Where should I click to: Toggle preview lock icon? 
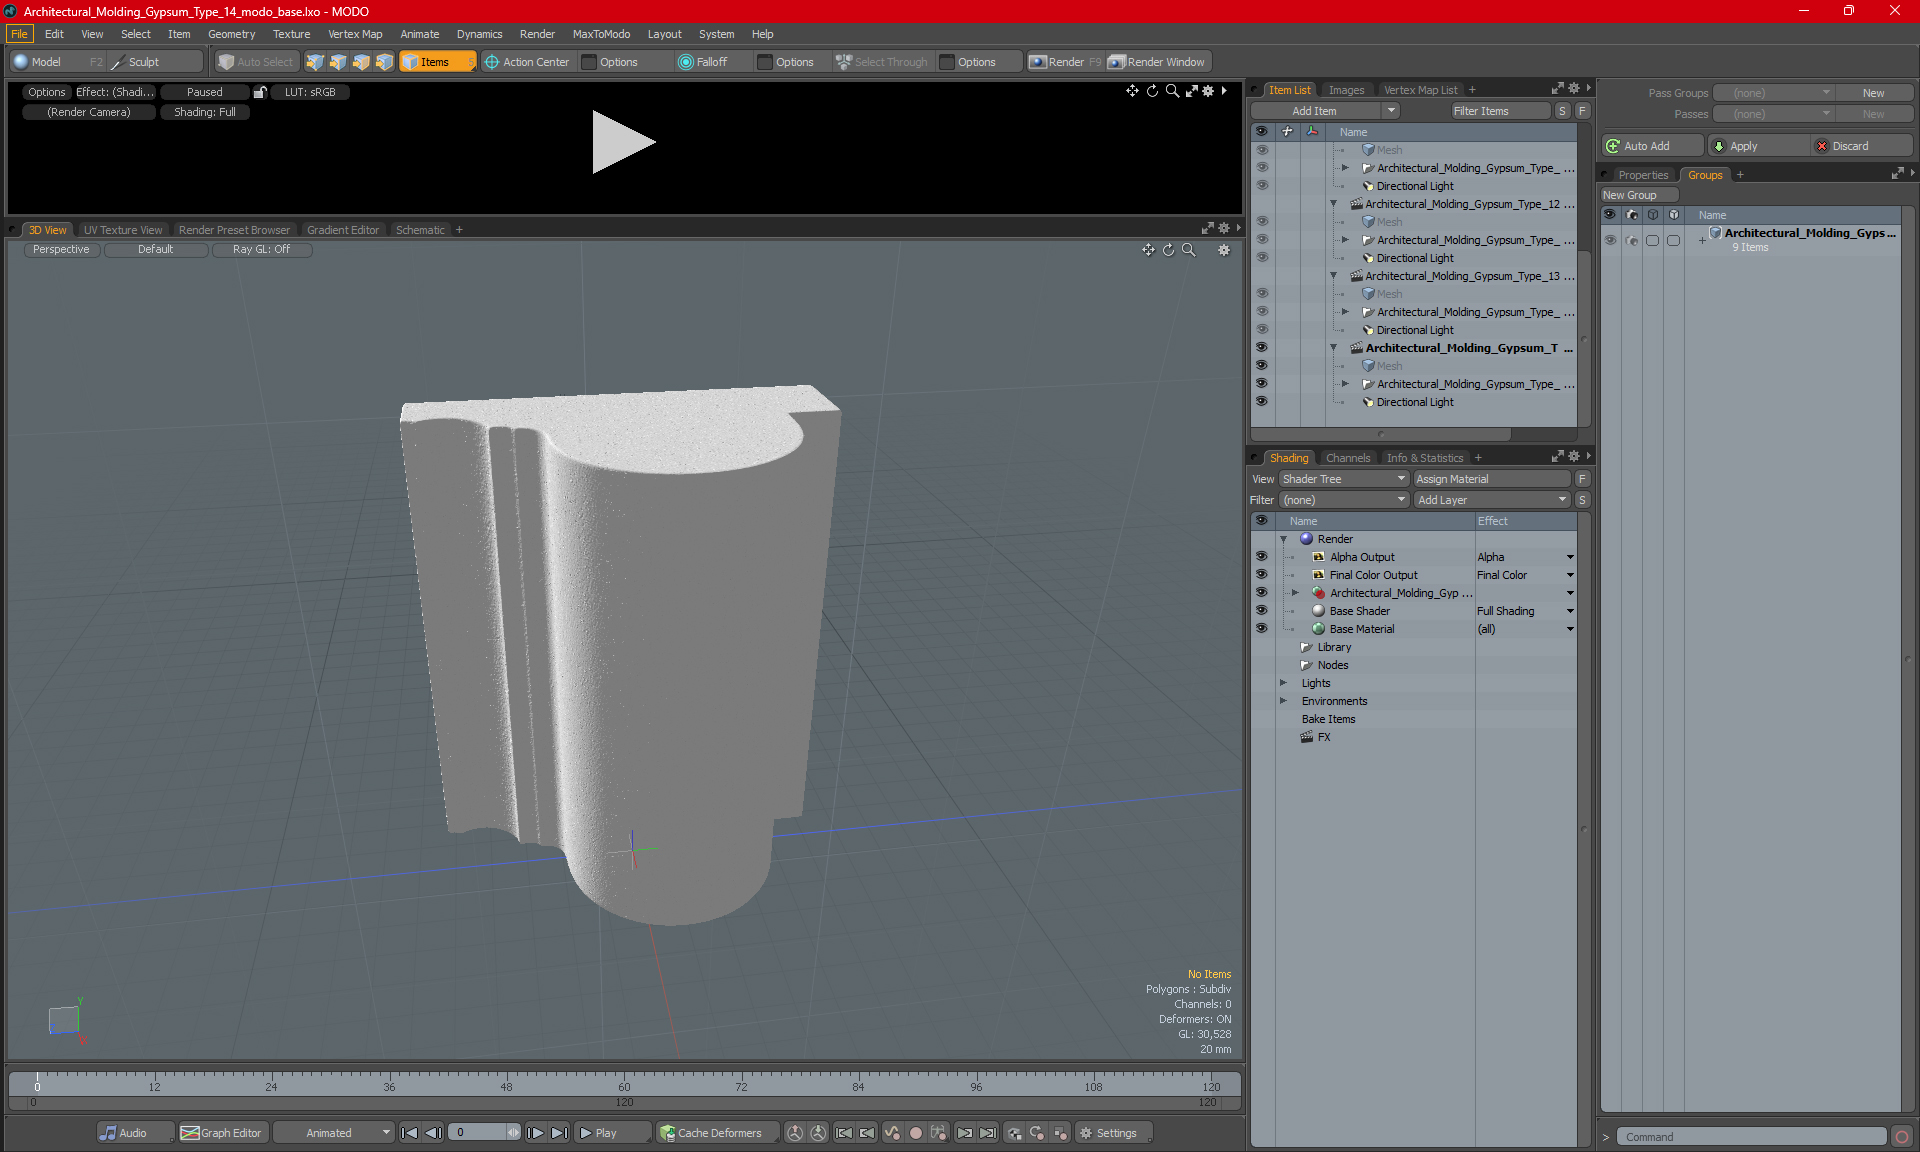(260, 92)
